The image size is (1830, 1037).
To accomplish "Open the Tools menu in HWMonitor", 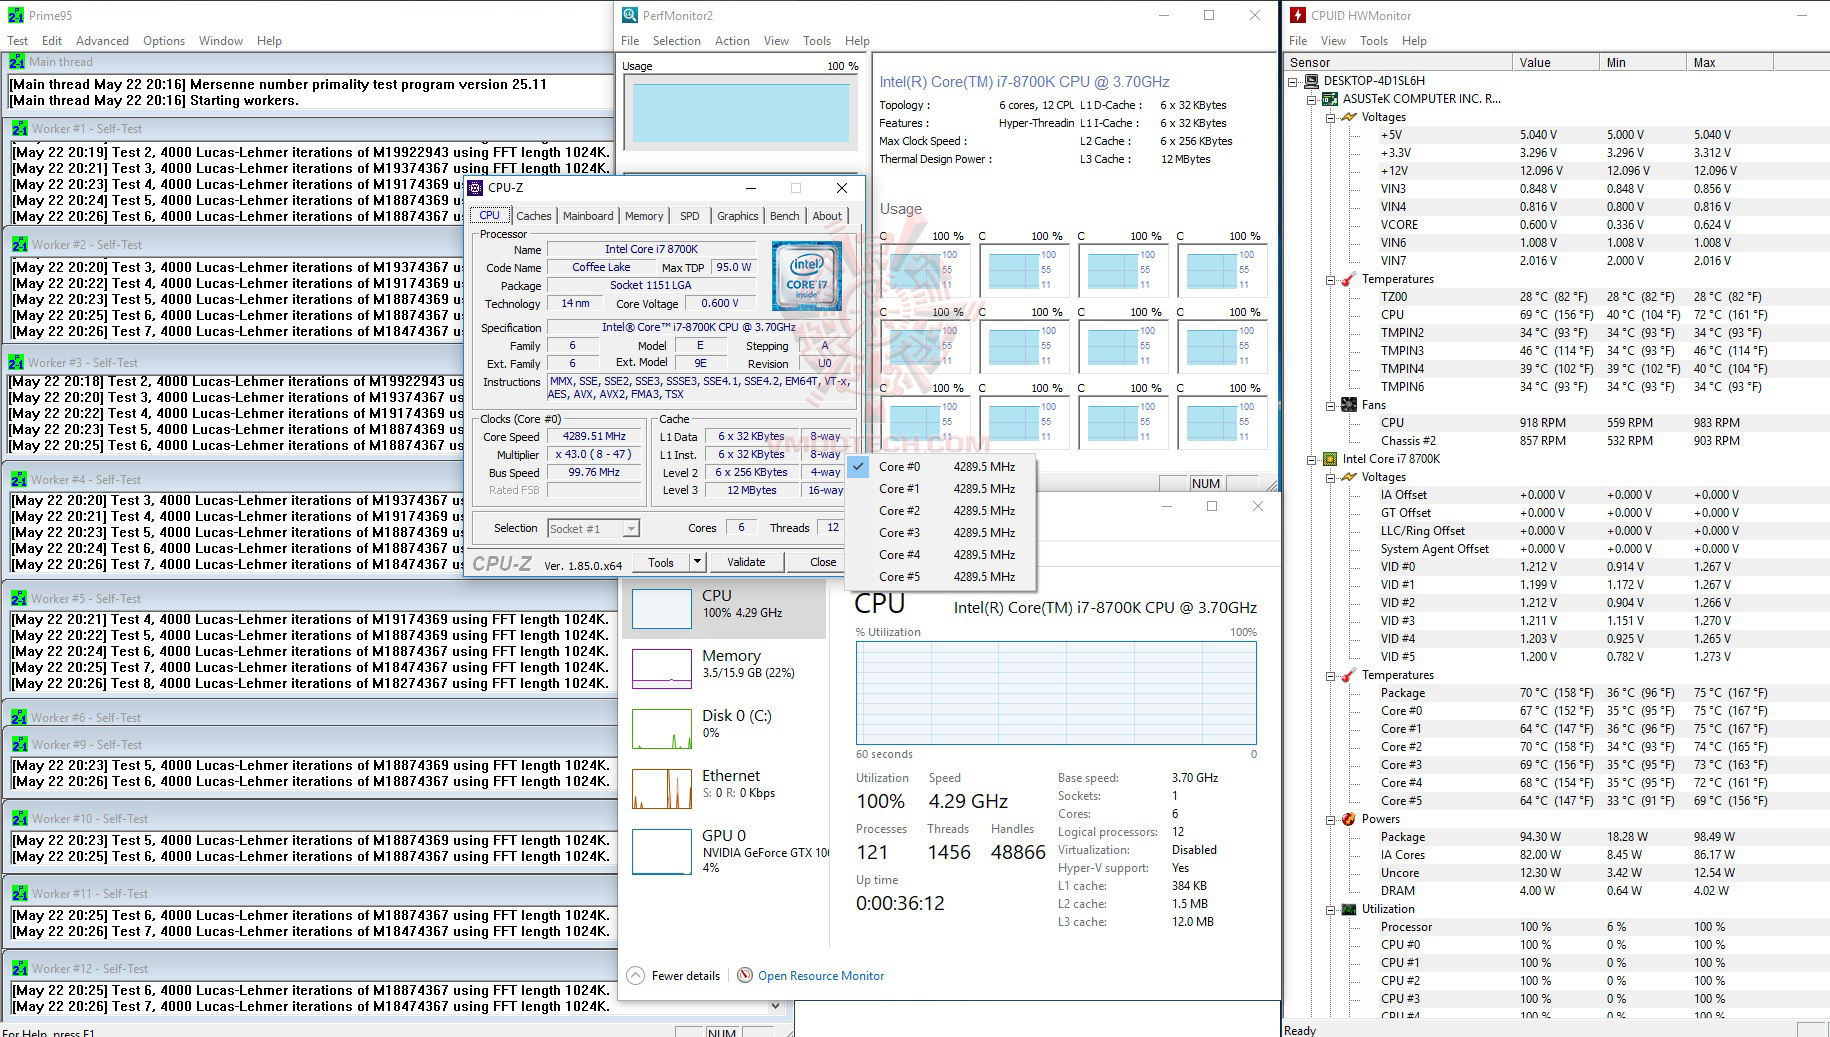I will click(x=1374, y=41).
